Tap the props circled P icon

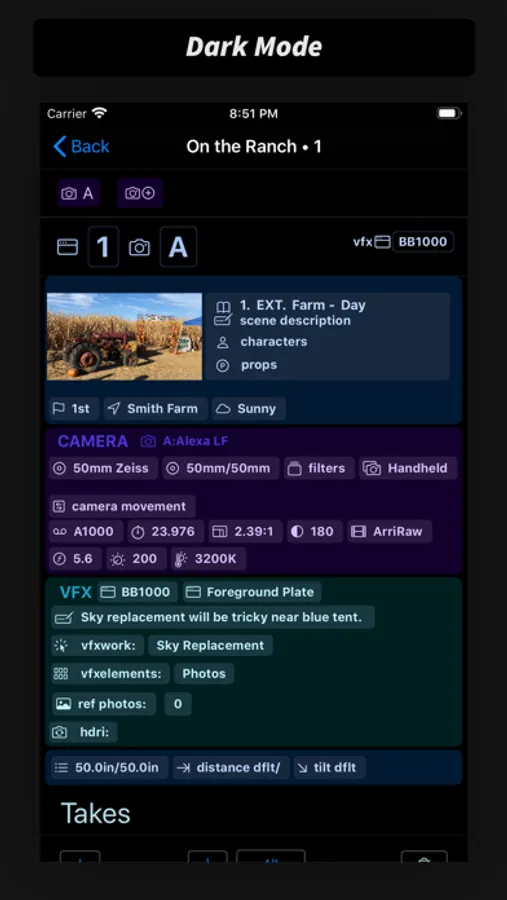click(x=222, y=366)
